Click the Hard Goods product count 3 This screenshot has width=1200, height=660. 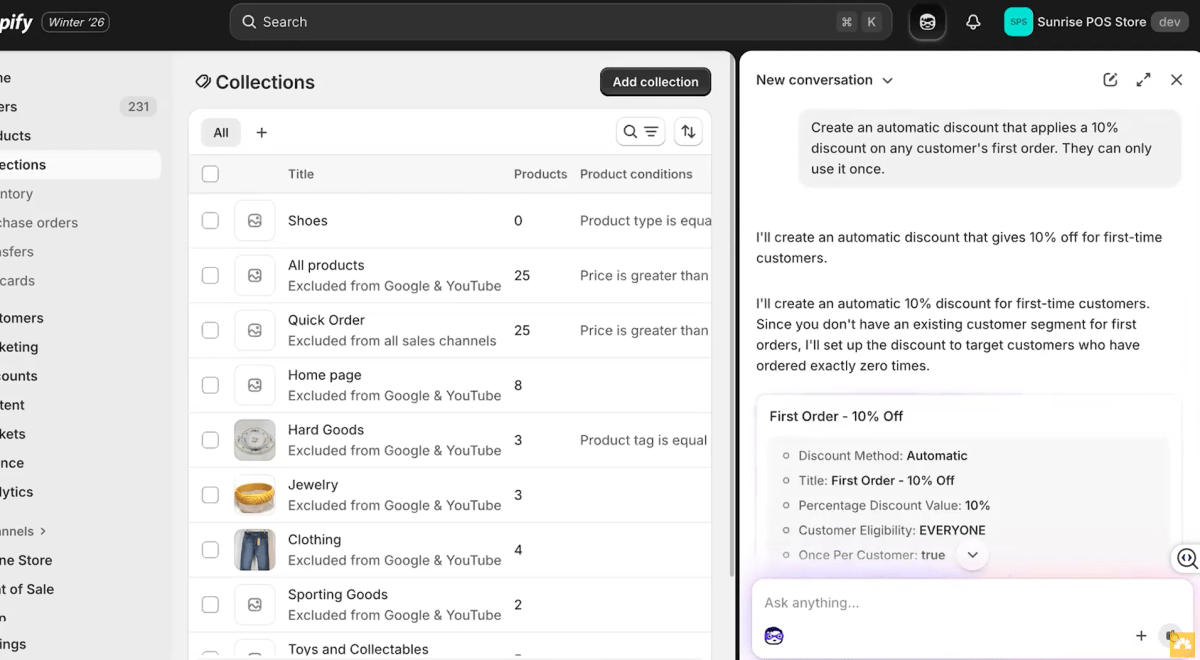click(518, 440)
